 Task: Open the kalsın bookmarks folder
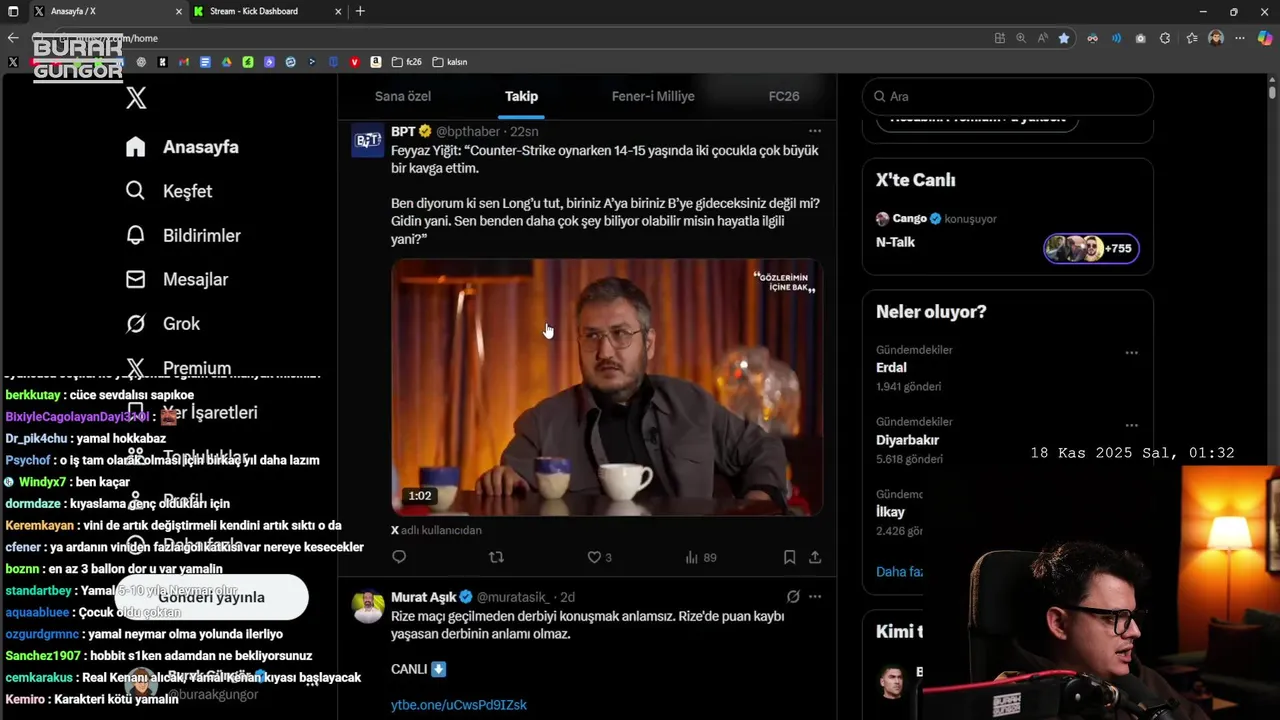click(450, 62)
